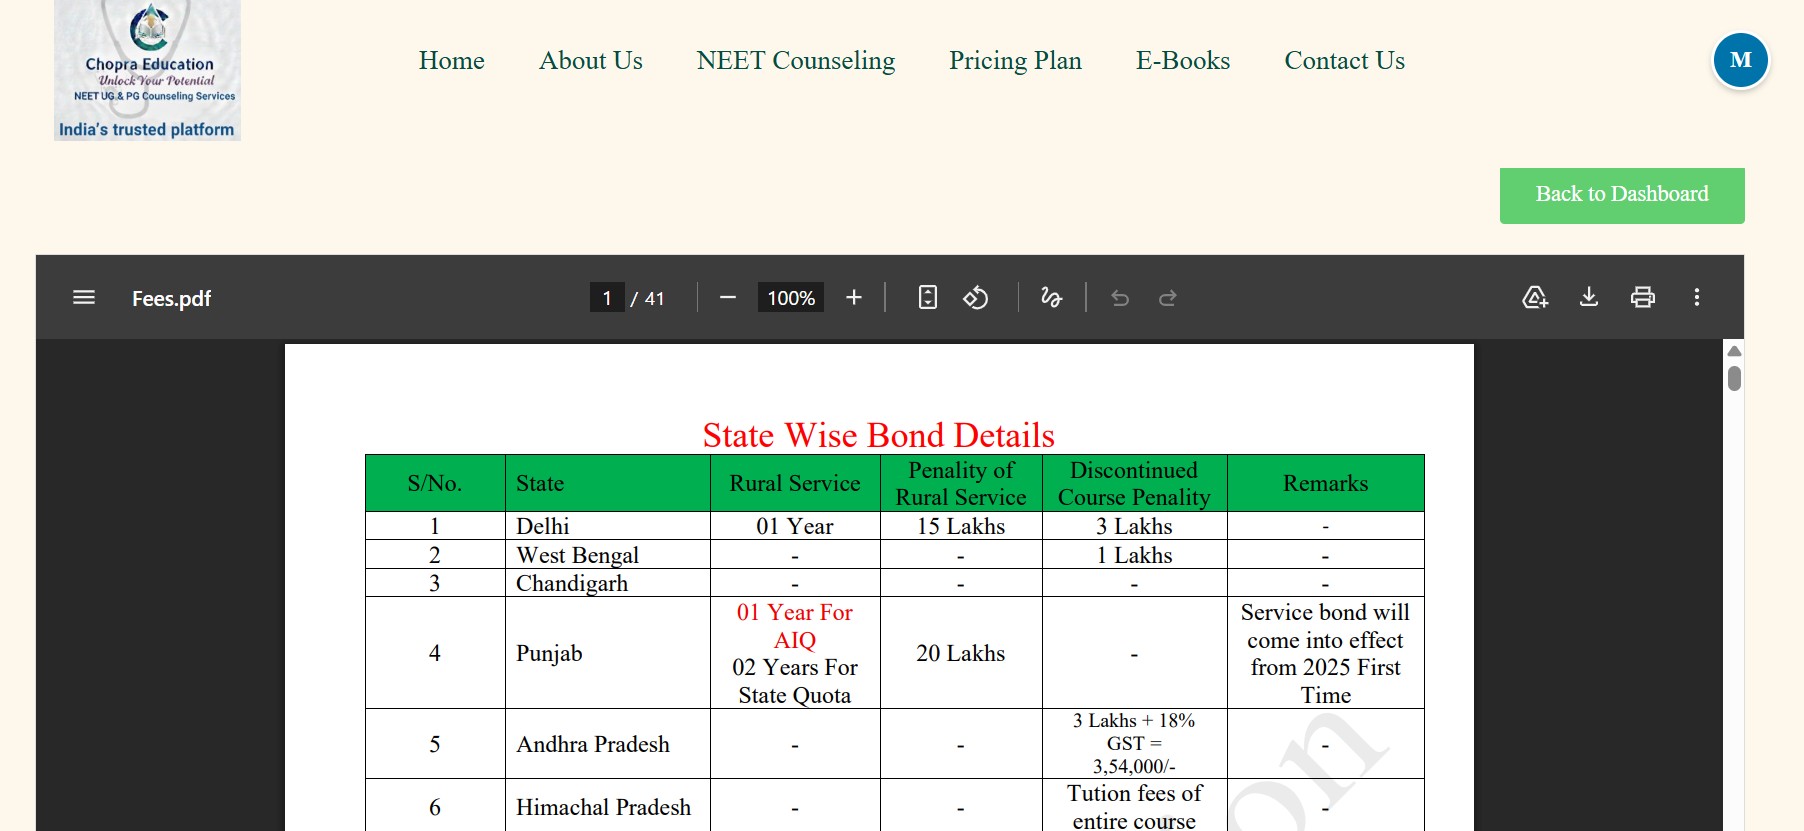This screenshot has width=1804, height=831.
Task: Click the total pages count 41
Action: pos(655,298)
